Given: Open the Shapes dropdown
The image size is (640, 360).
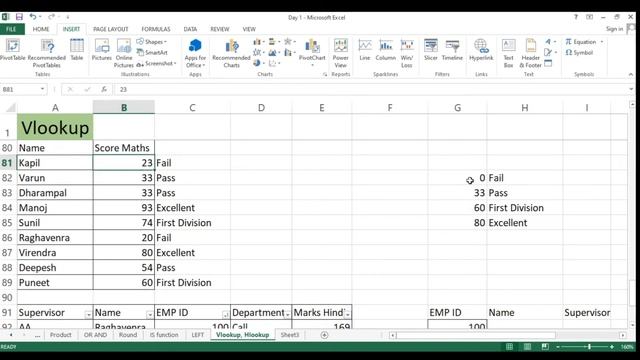Looking at the screenshot, I should click(151, 42).
